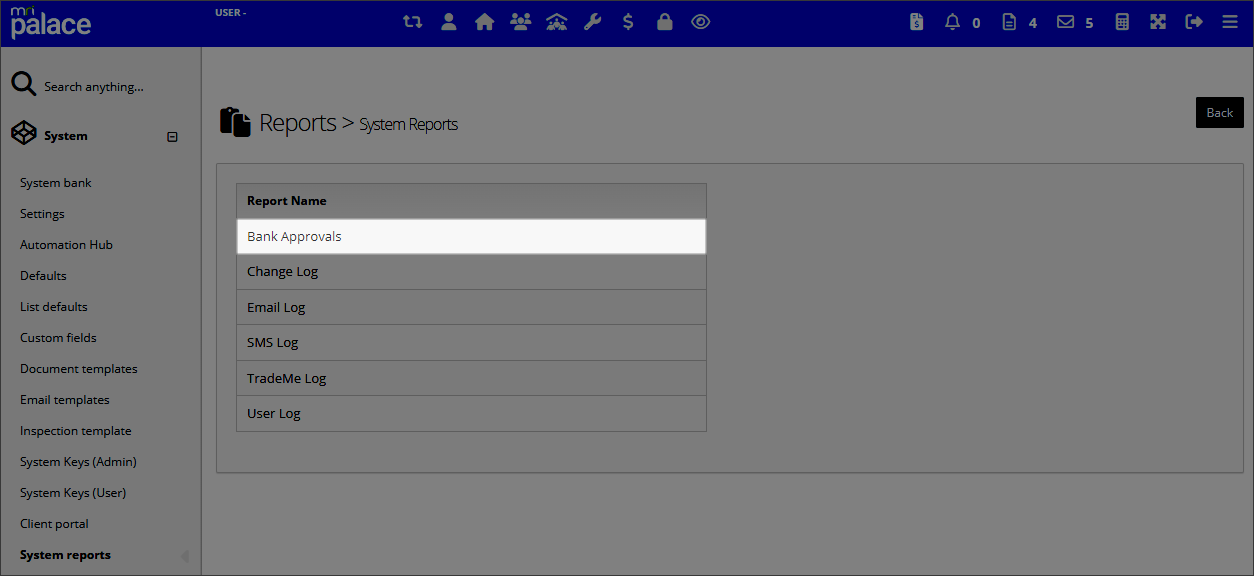Open Defaults in the sidebar
This screenshot has width=1254, height=576.
43,276
